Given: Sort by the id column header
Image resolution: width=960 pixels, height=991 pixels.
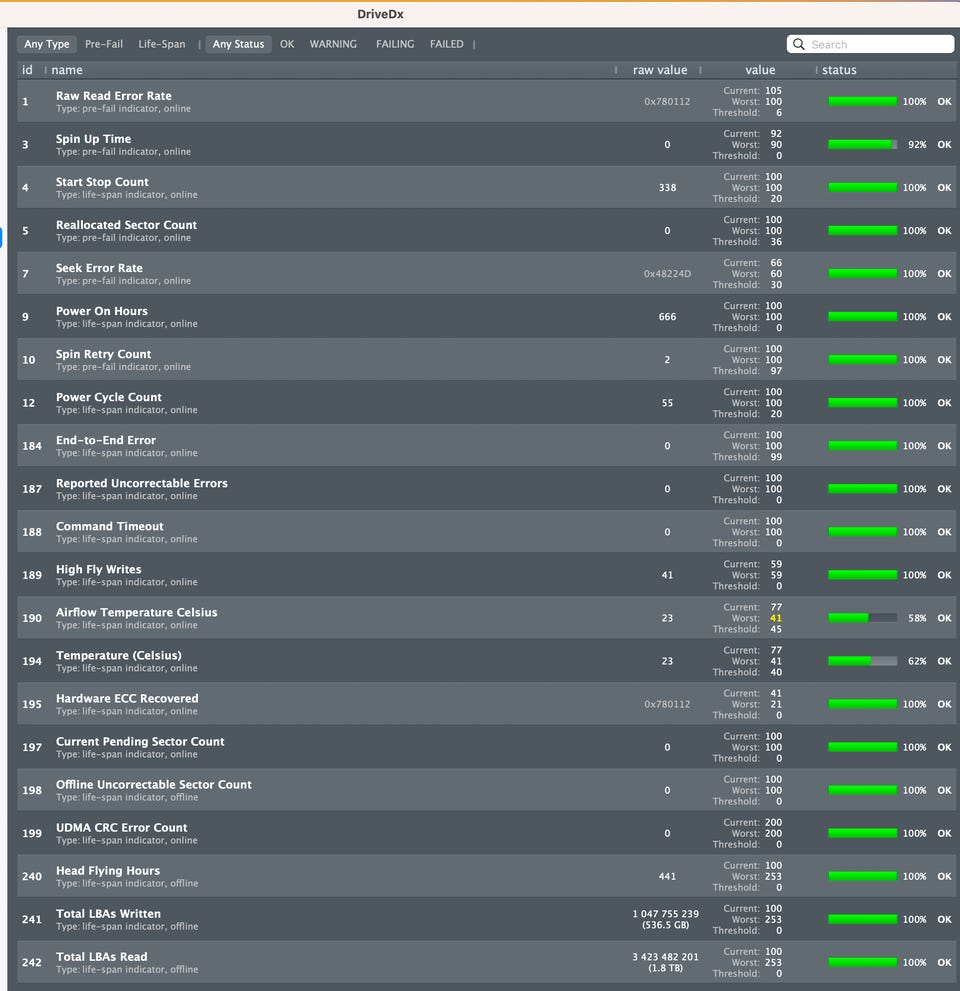Looking at the screenshot, I should pos(27,70).
